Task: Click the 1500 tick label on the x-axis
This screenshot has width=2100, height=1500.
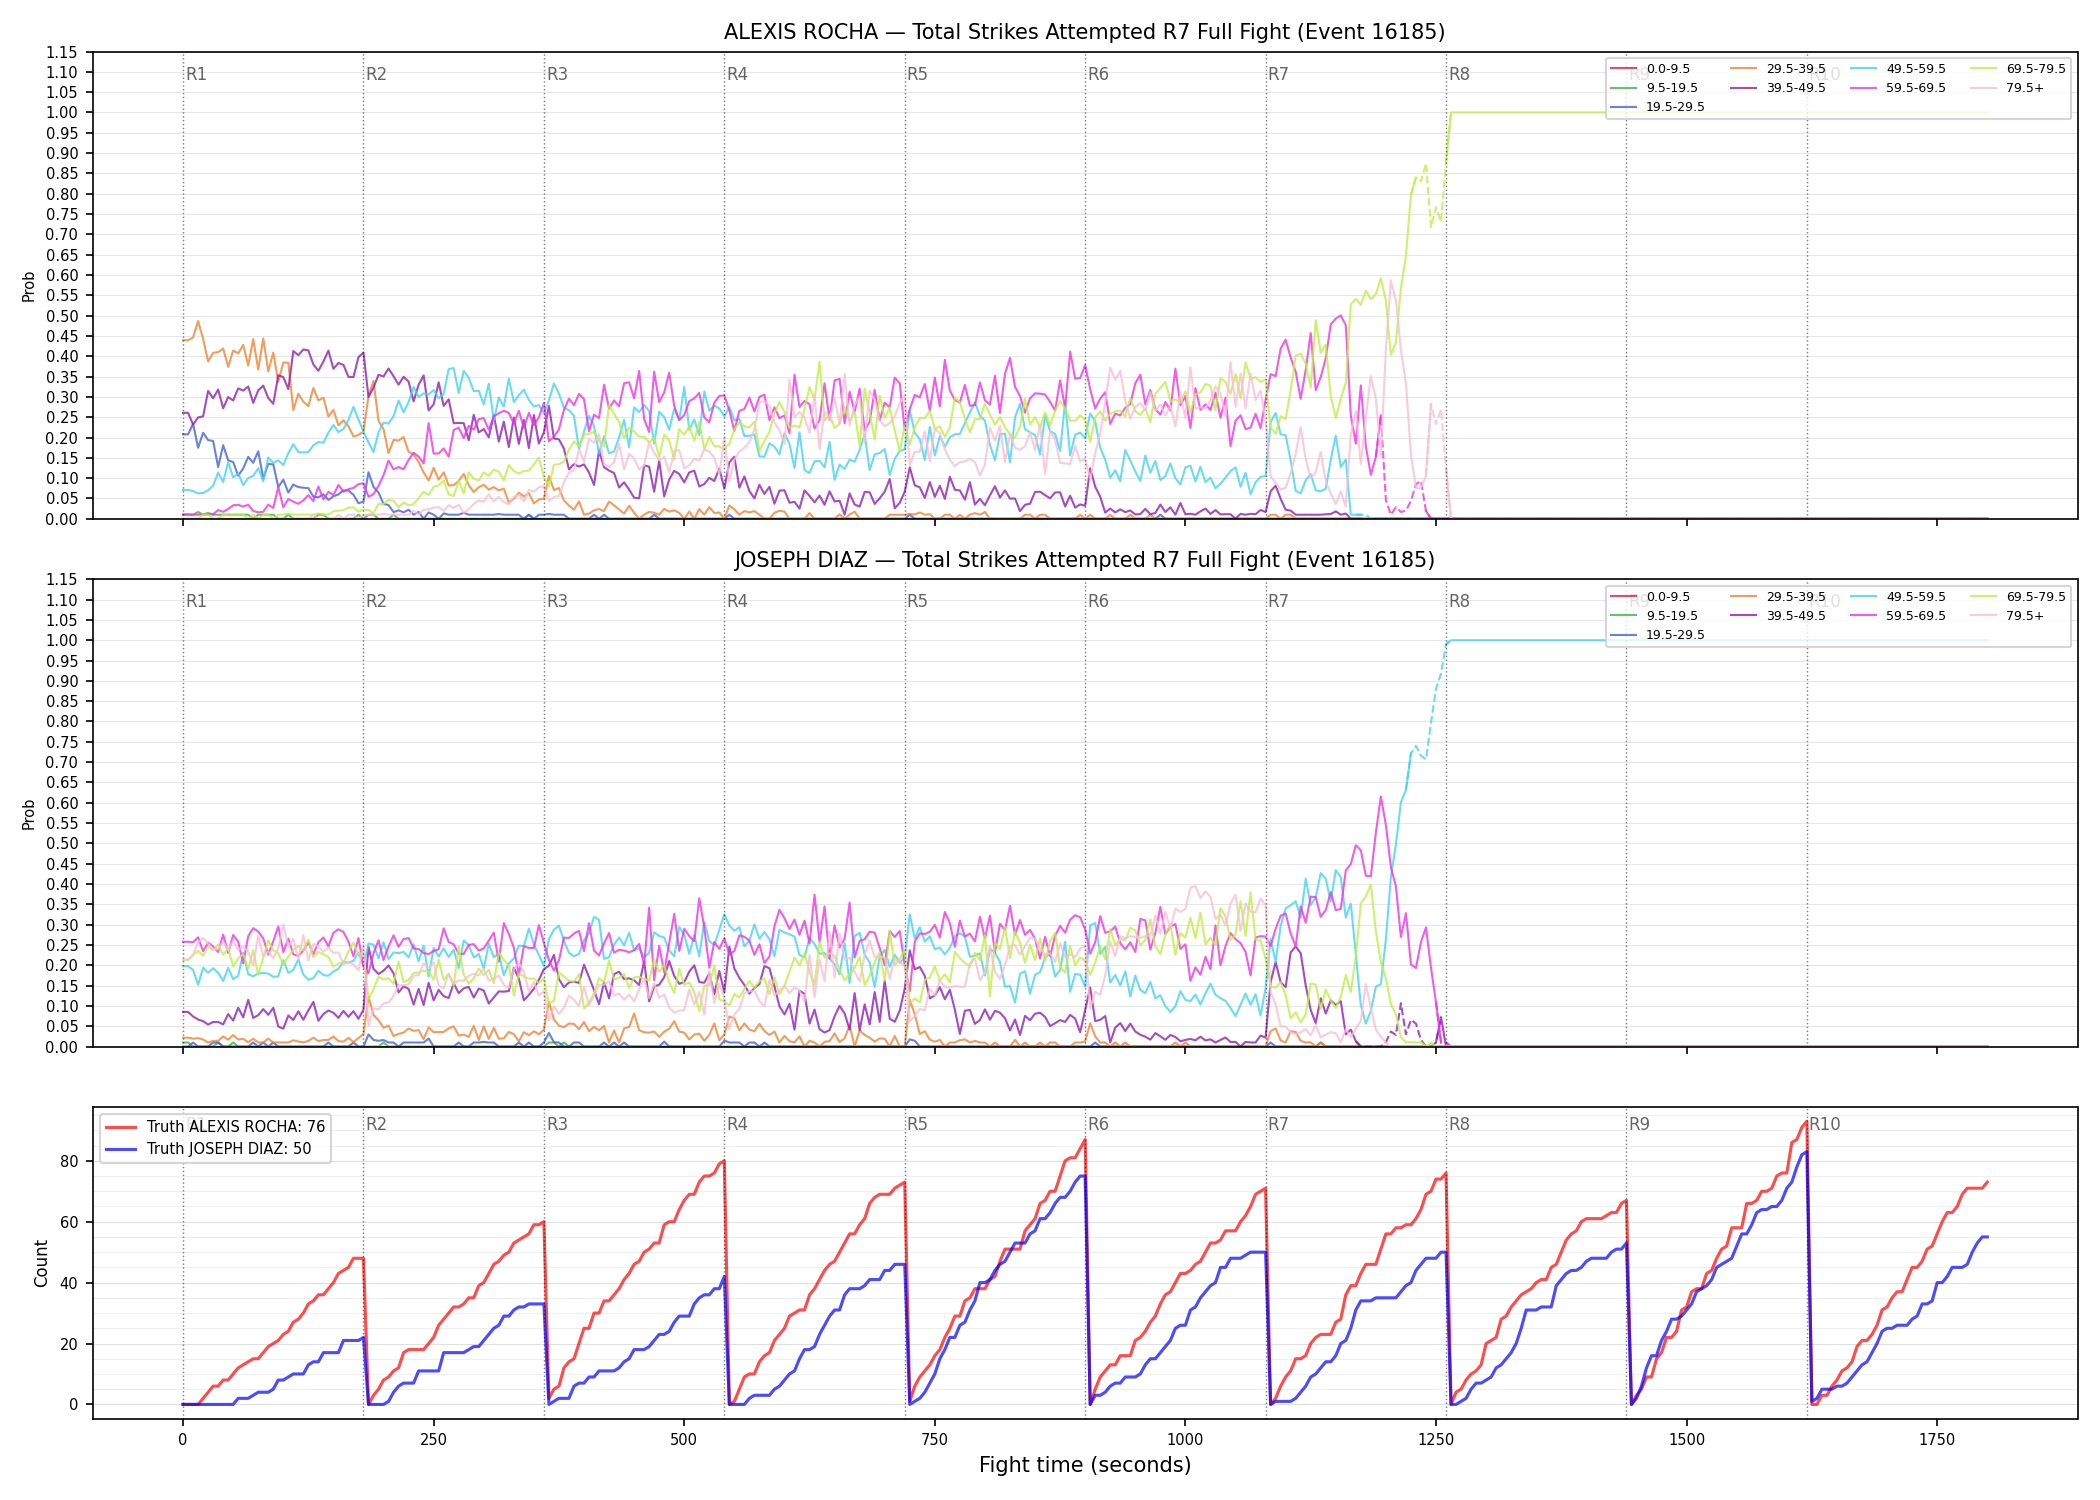Action: (1687, 1440)
